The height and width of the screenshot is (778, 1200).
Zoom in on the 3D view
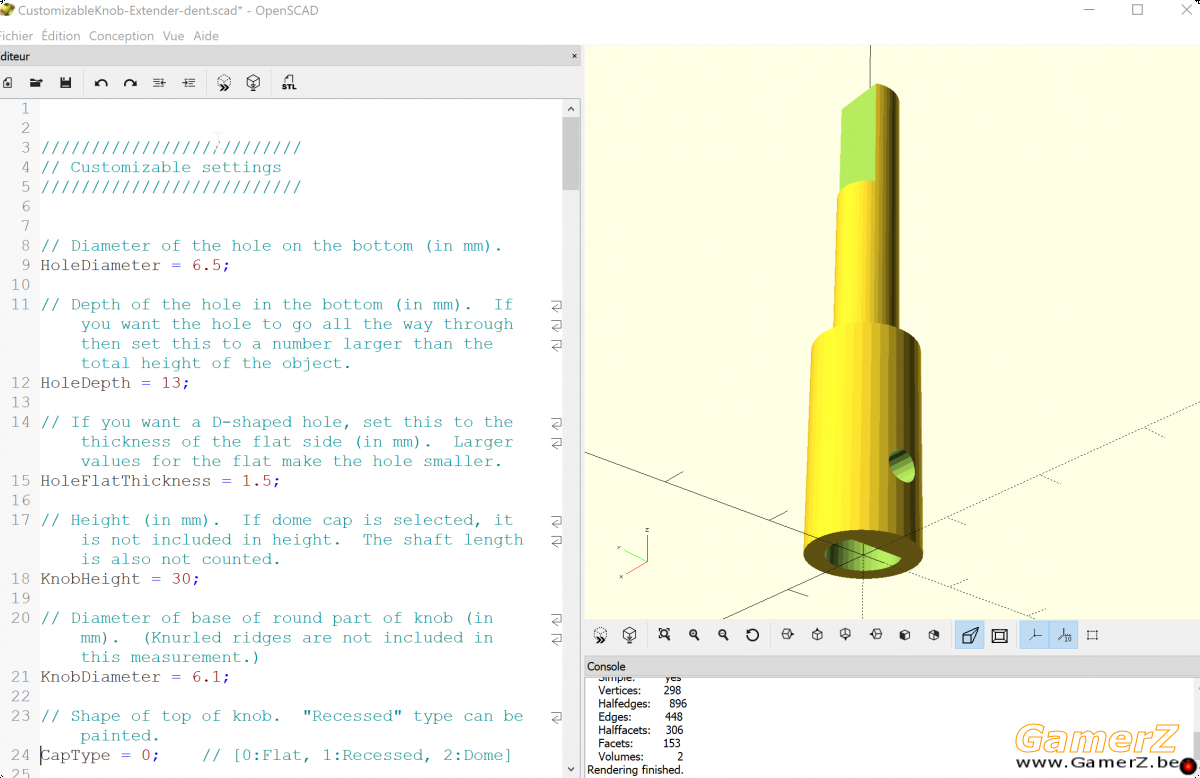coord(694,635)
